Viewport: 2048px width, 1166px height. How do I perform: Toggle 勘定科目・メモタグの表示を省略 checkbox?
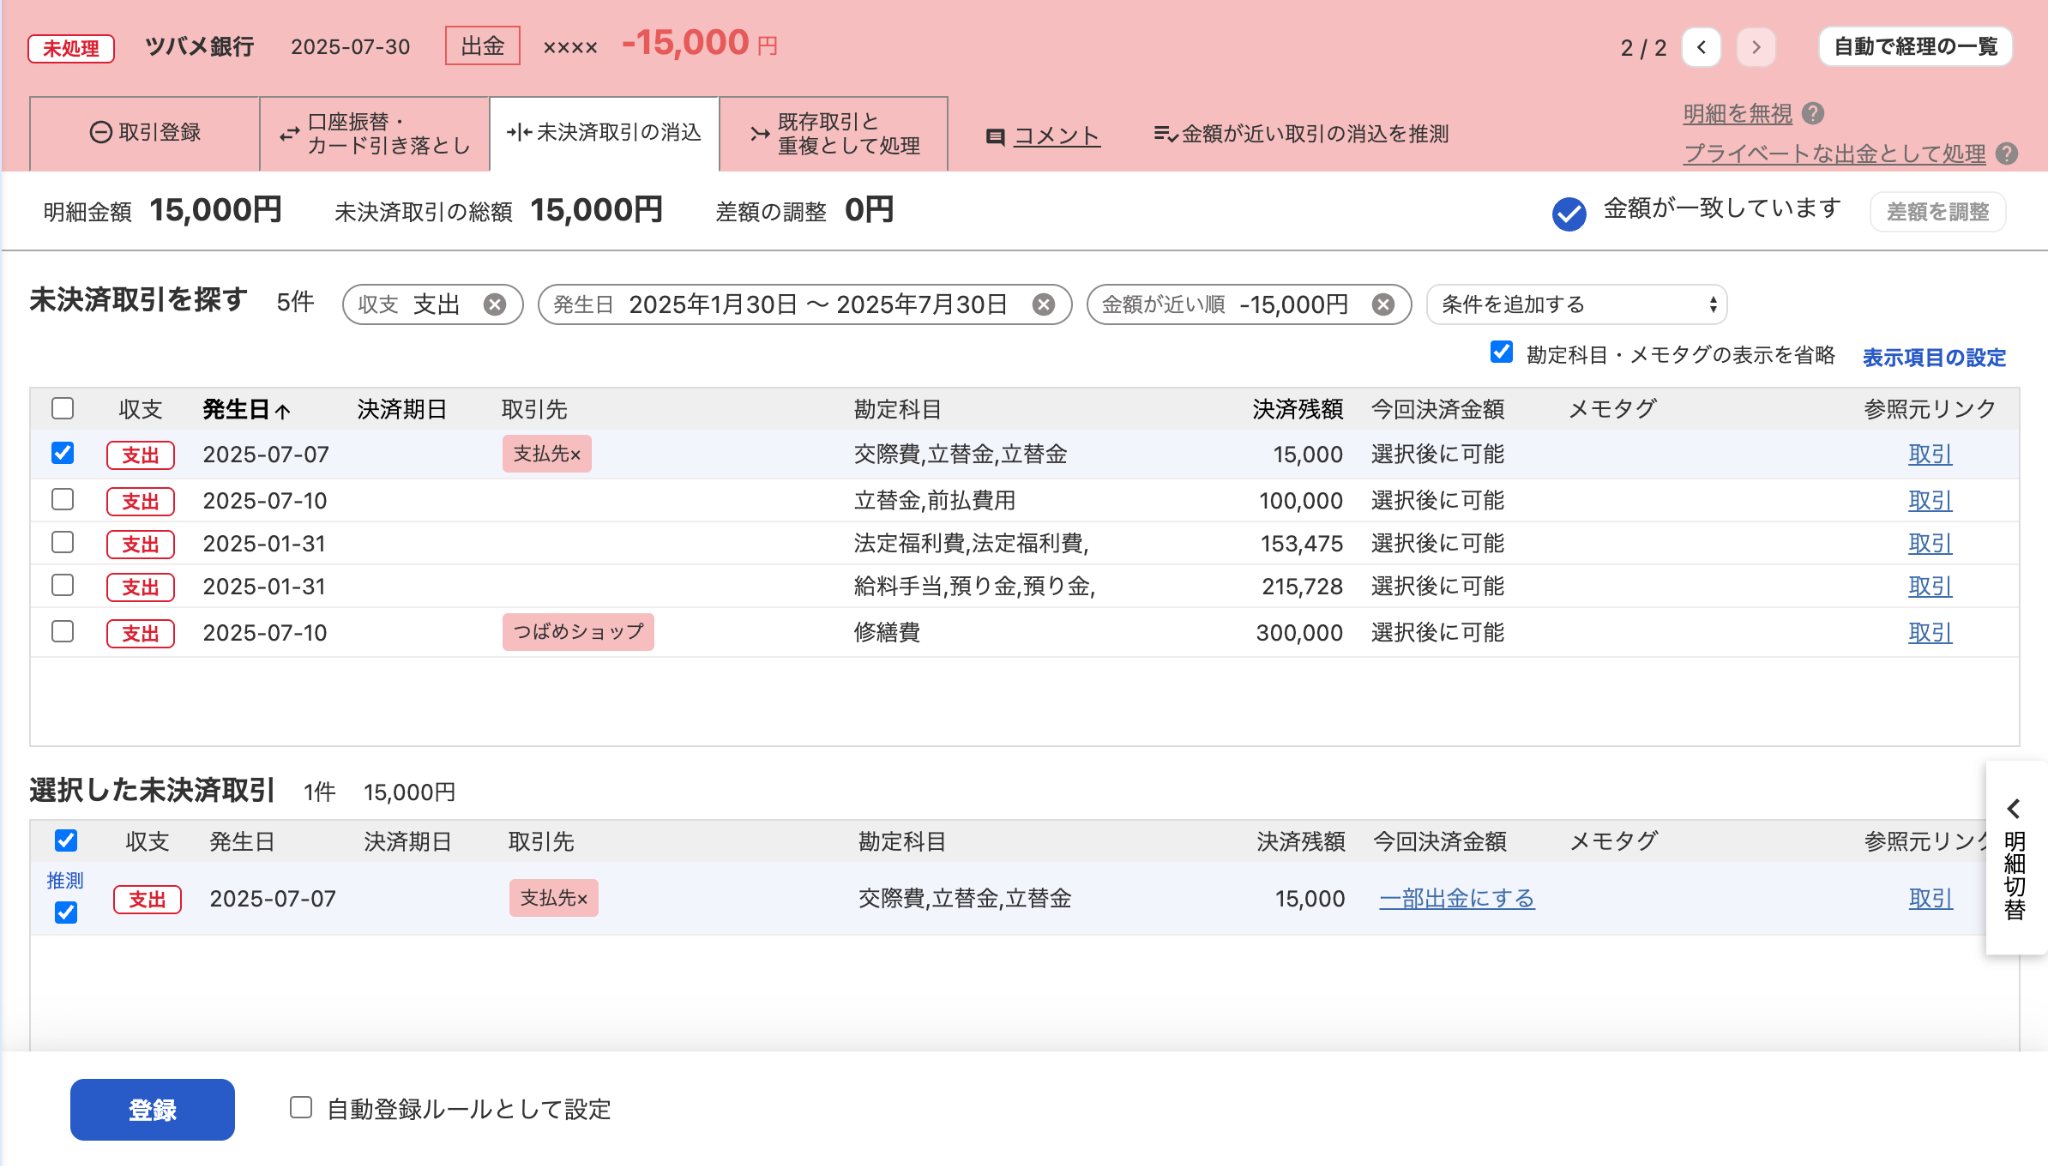pos(1501,352)
